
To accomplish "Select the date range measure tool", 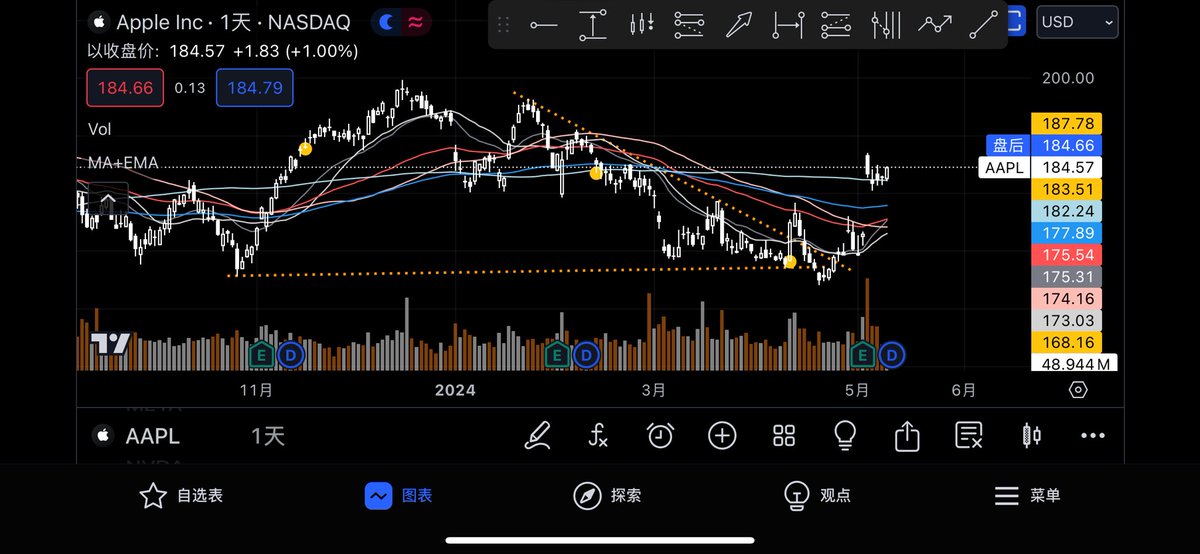I will (788, 24).
